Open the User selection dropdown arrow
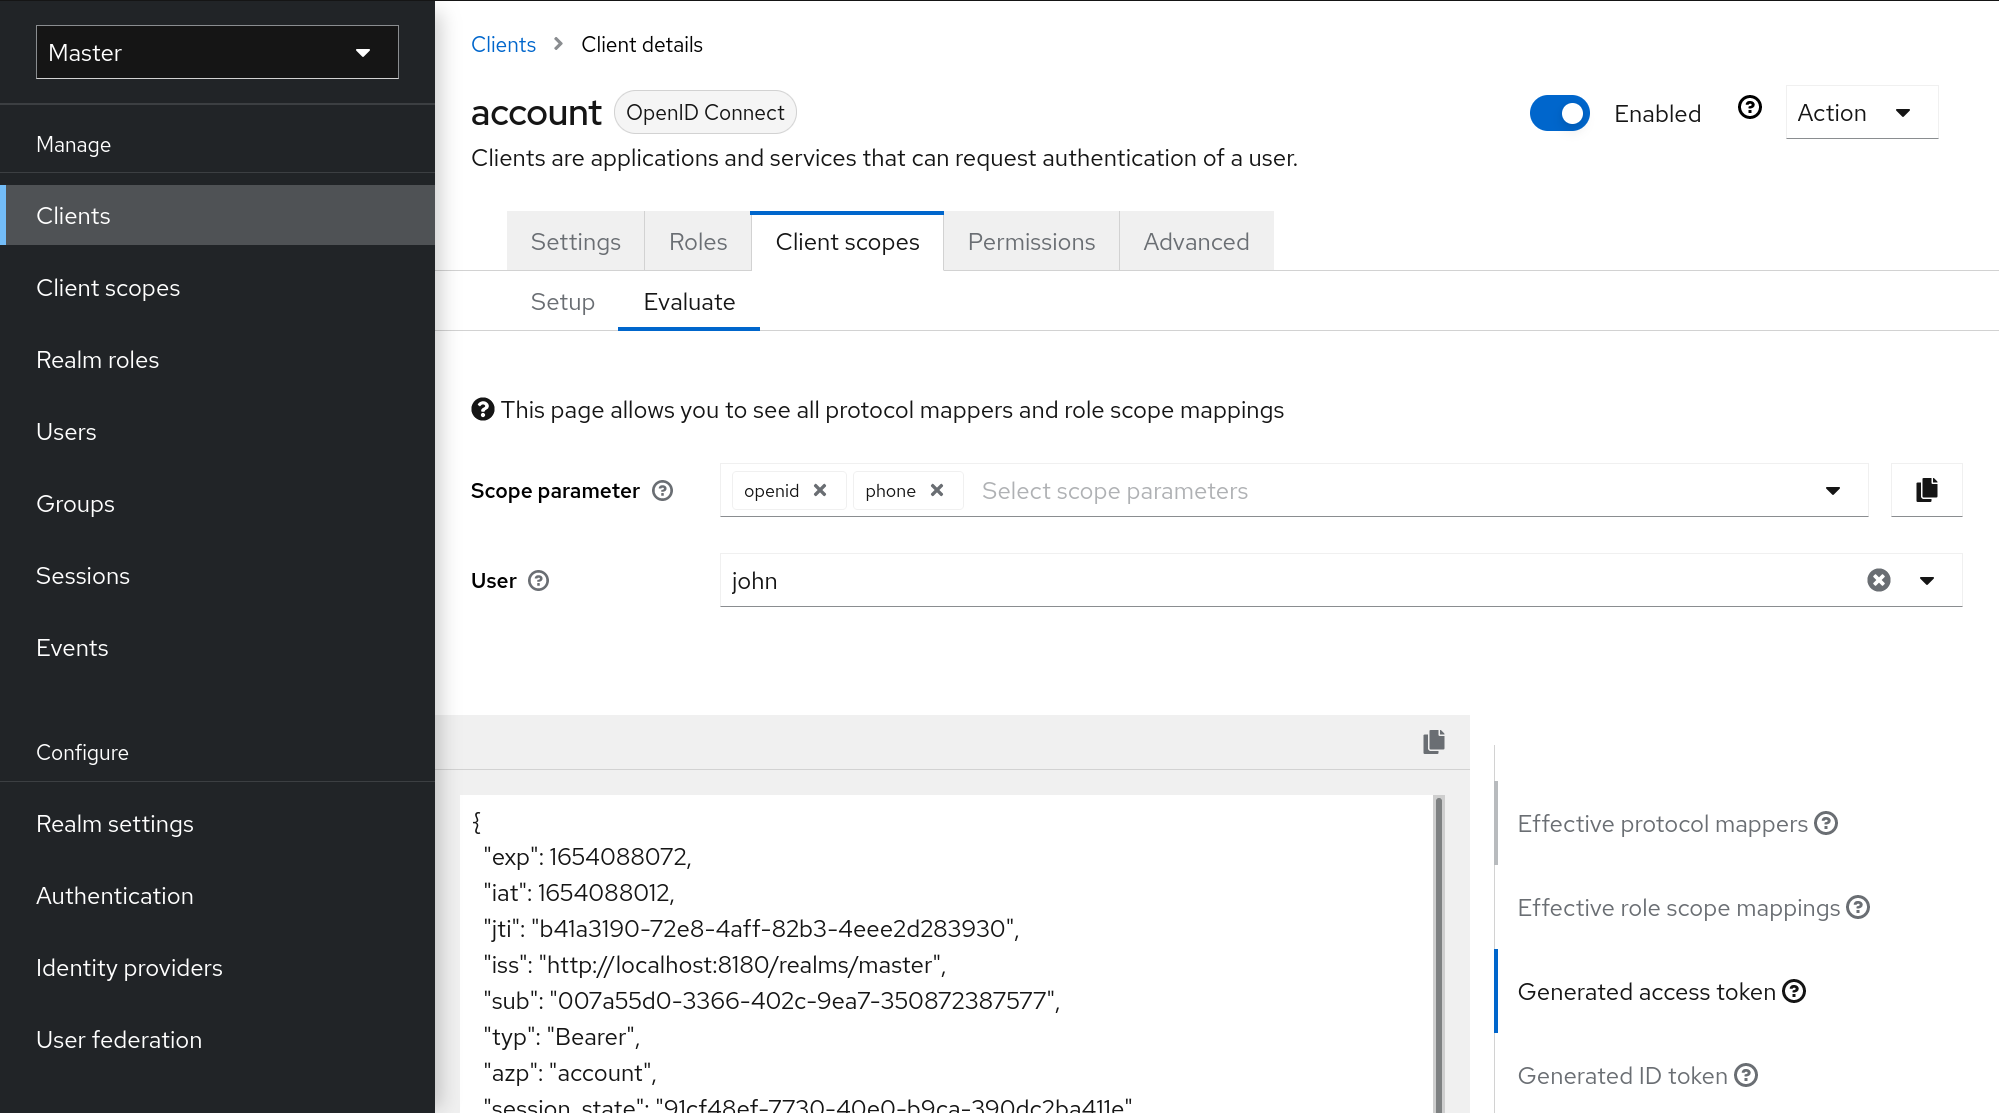The height and width of the screenshot is (1113, 1999). [1927, 580]
